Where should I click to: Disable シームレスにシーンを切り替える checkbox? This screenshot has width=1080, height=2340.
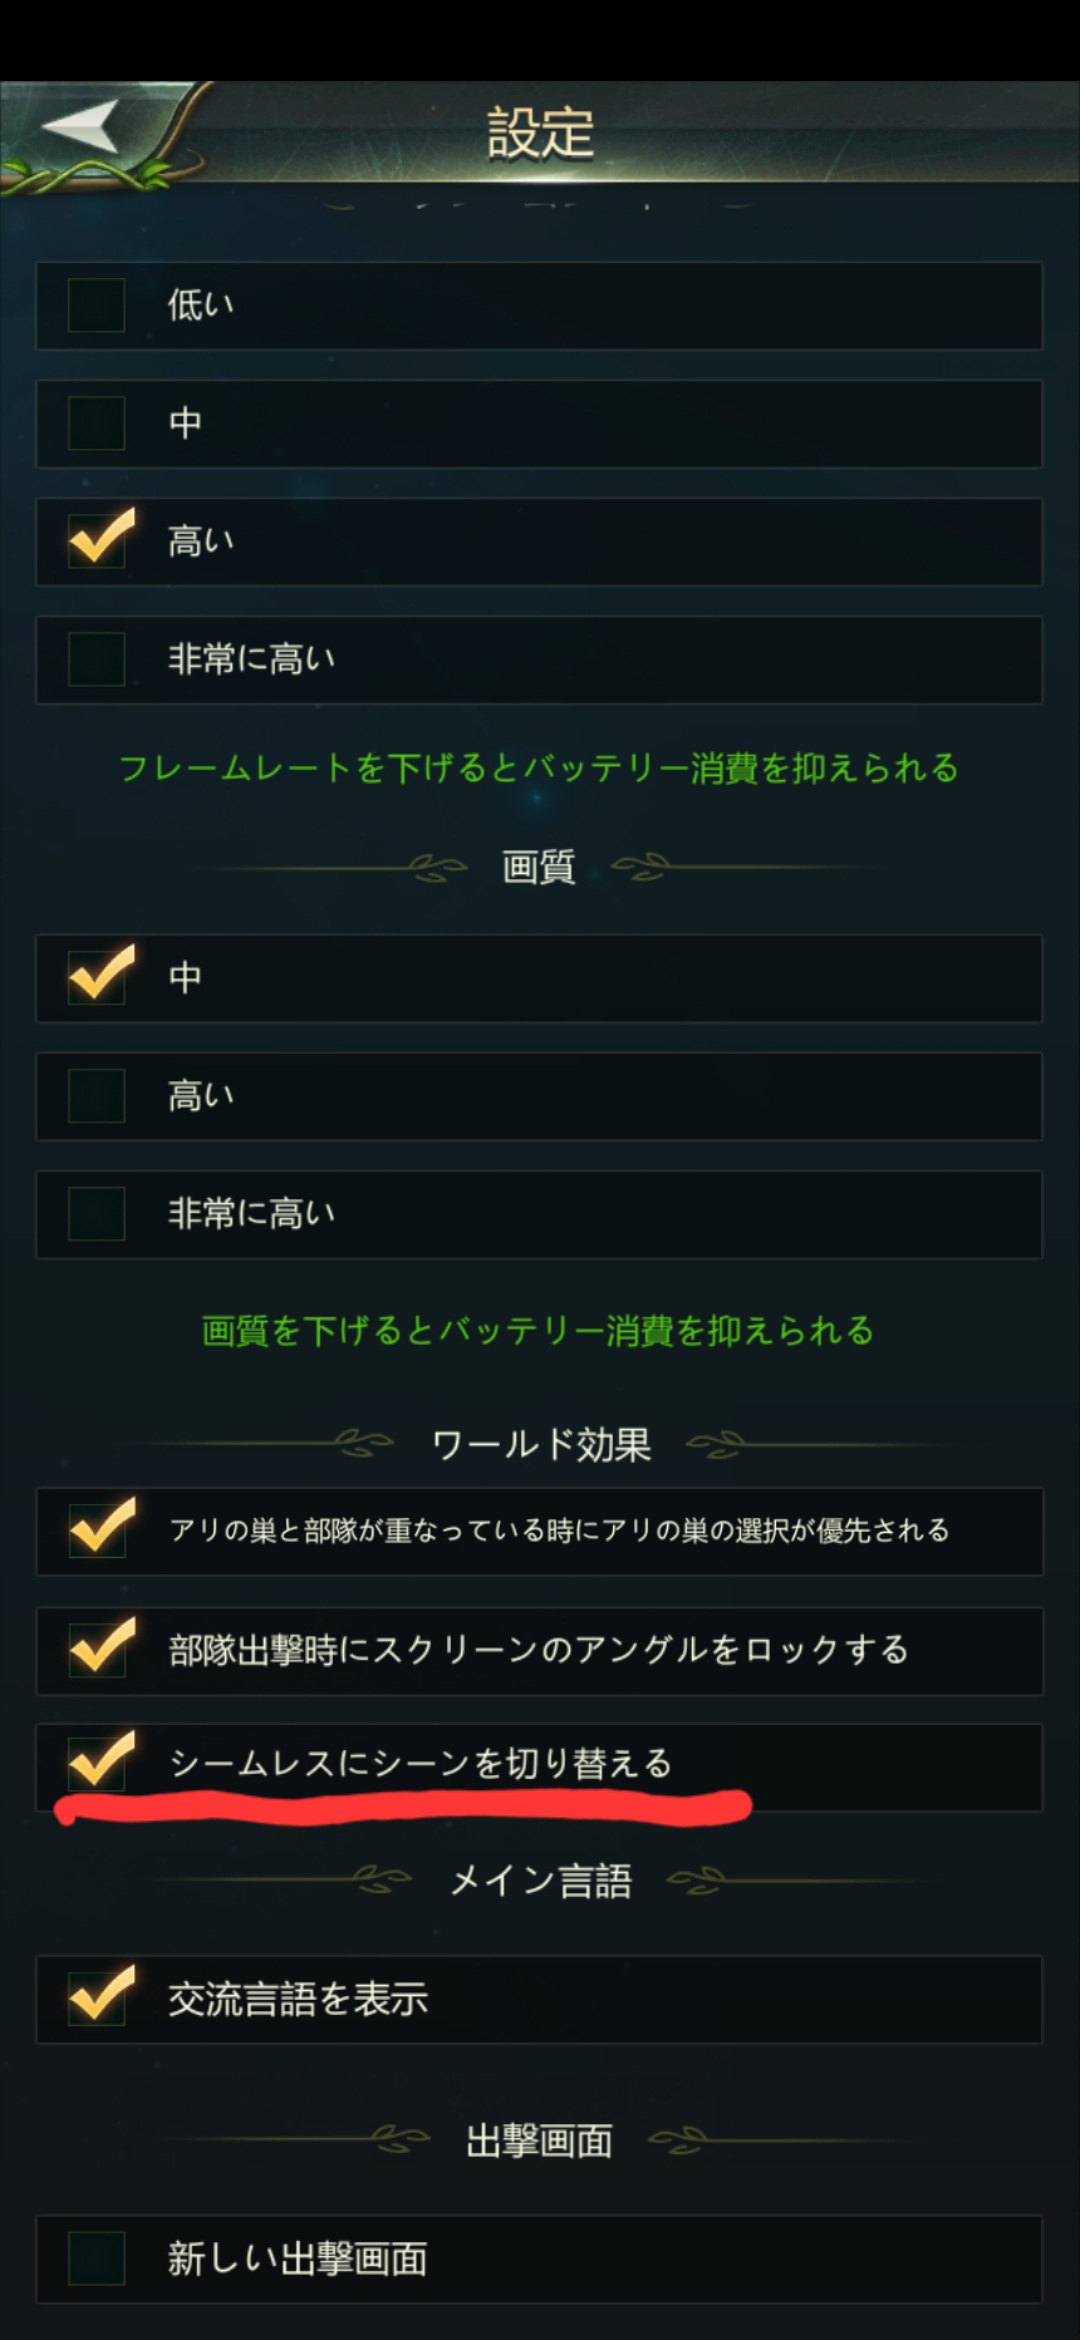pos(96,1765)
